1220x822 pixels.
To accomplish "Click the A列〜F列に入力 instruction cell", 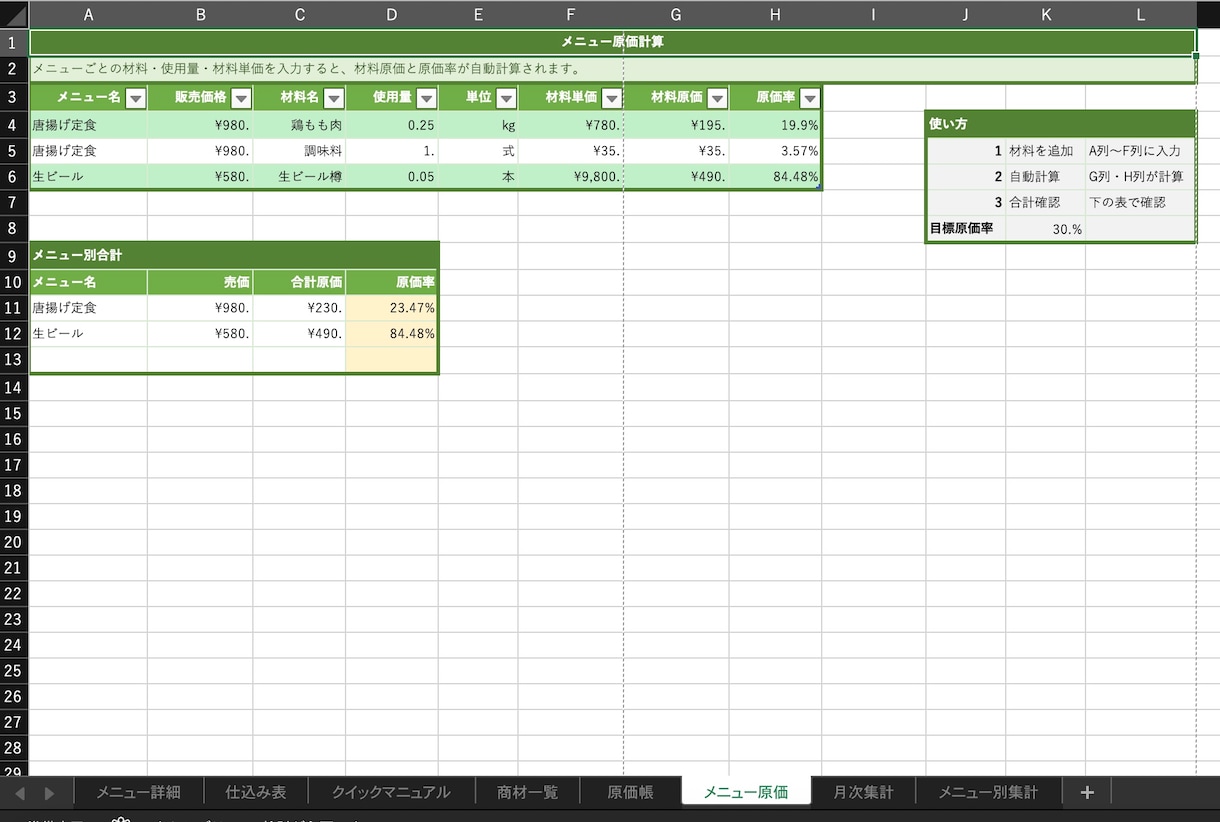I will tap(1140, 151).
